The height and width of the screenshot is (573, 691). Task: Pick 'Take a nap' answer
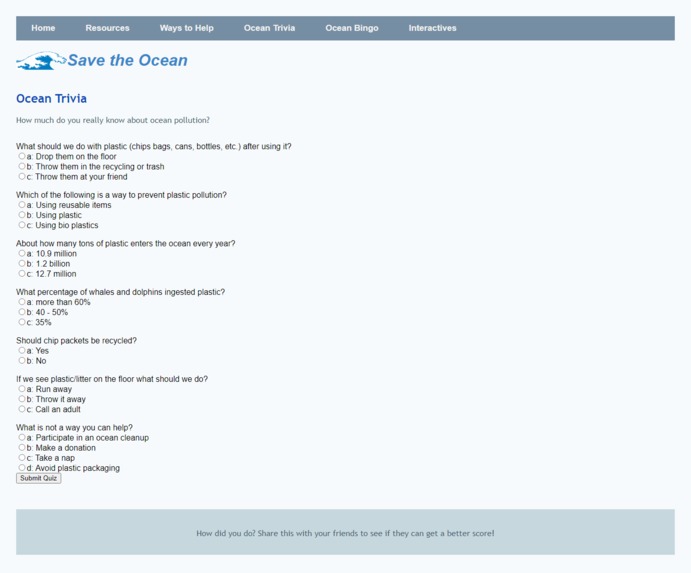22,457
